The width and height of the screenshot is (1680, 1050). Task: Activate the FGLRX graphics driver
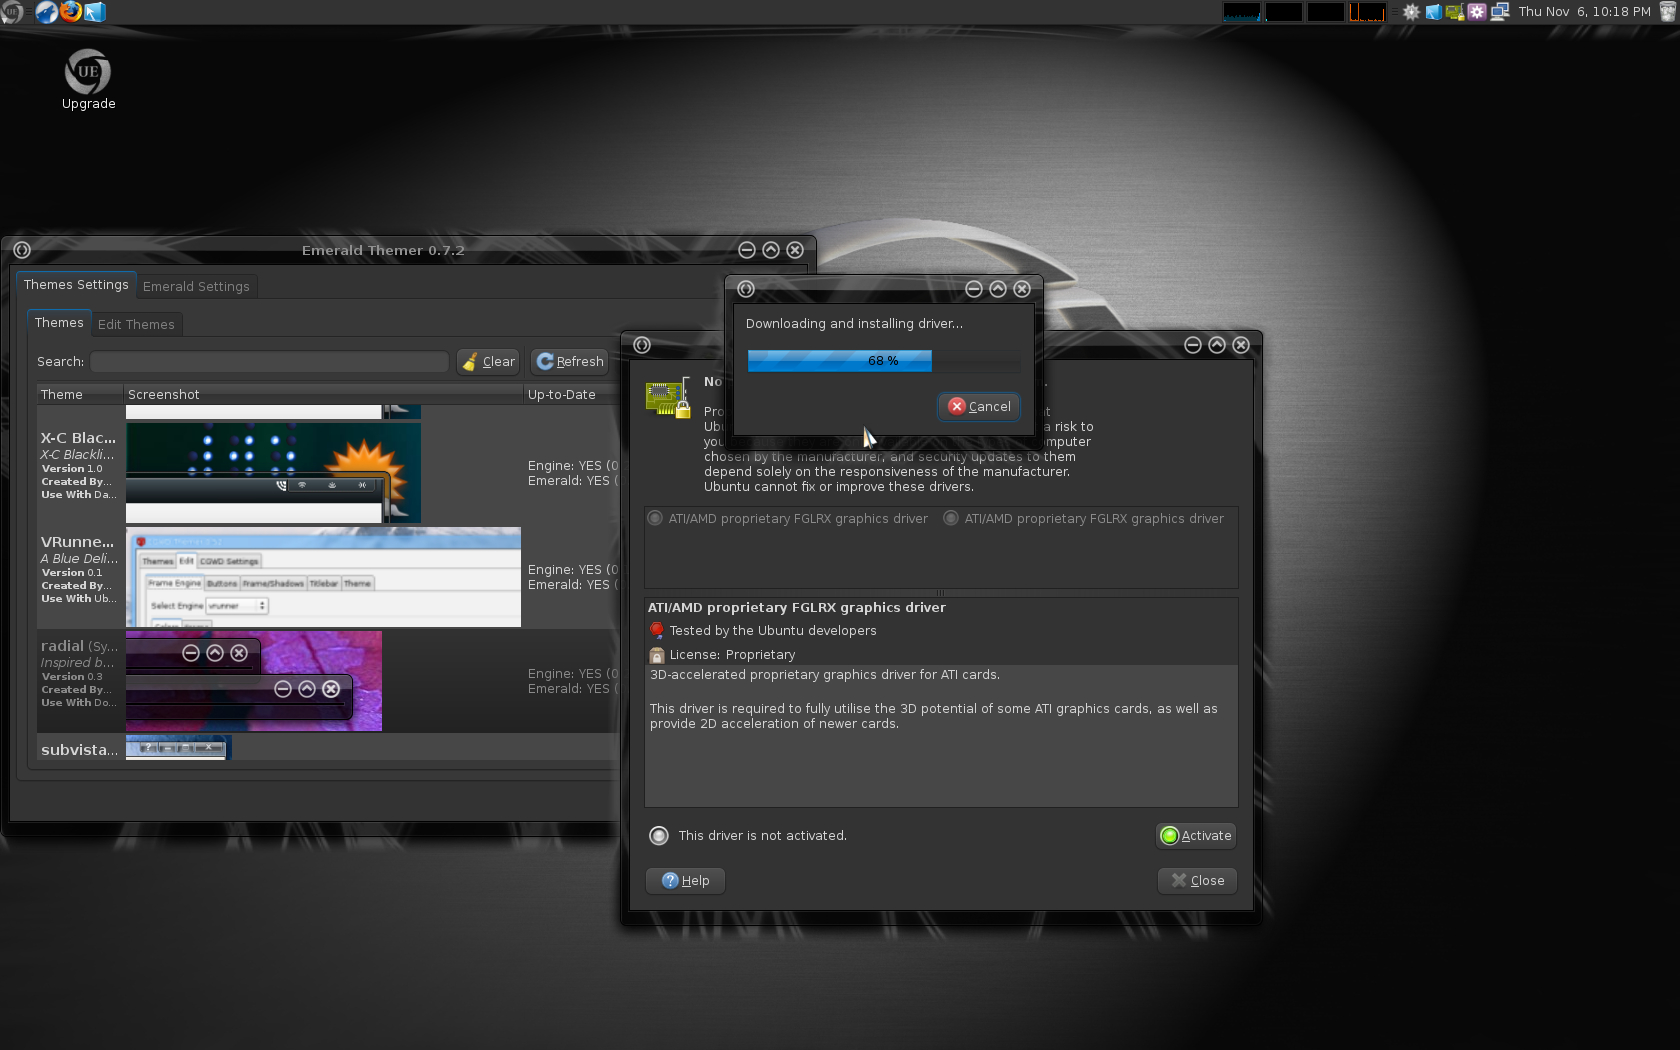(1196, 836)
